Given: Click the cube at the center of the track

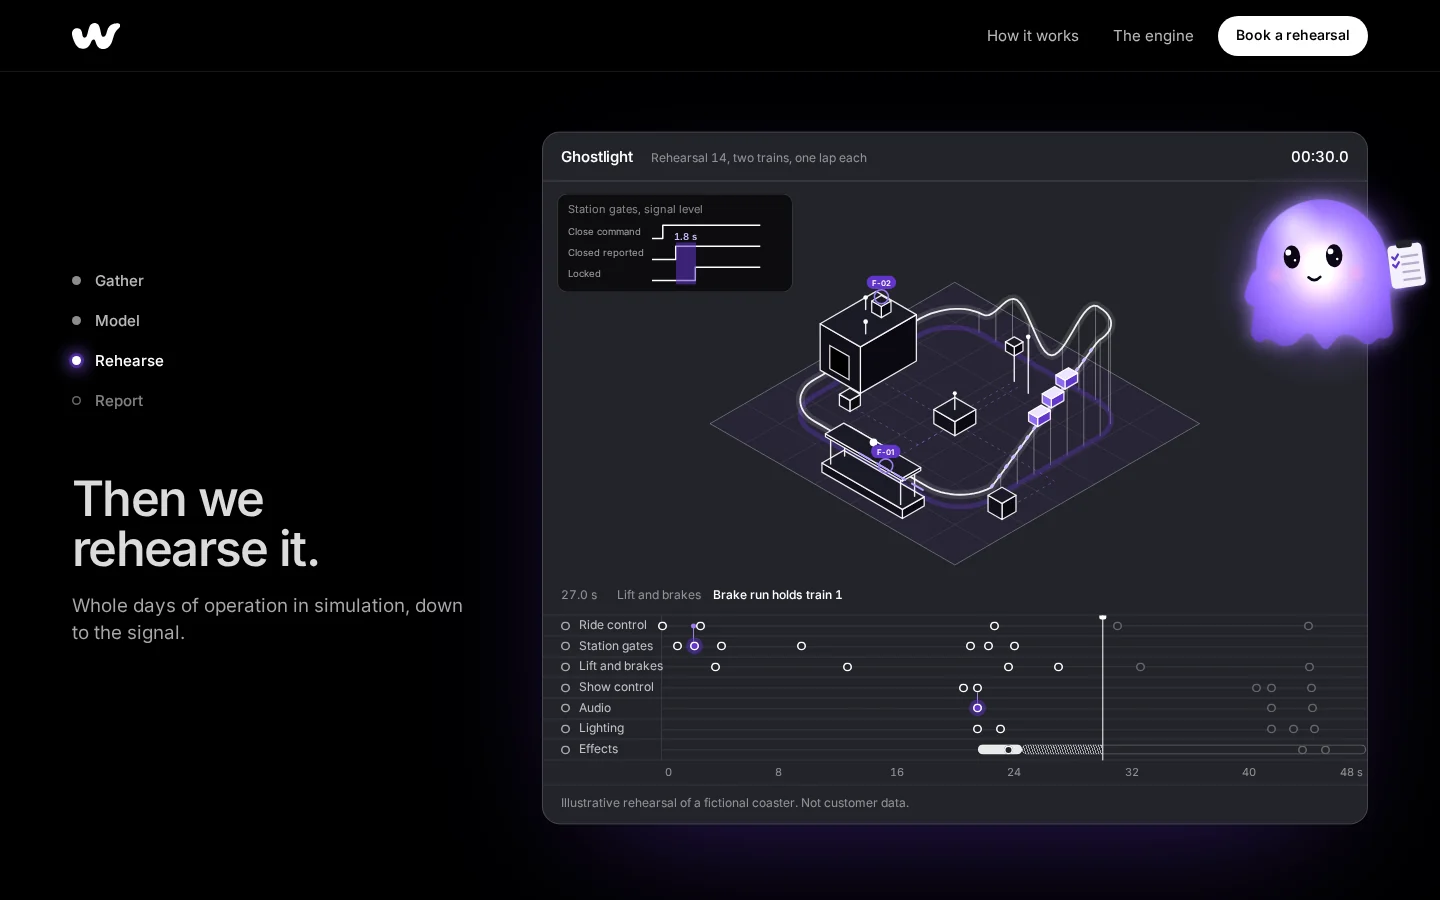Looking at the screenshot, I should [954, 415].
